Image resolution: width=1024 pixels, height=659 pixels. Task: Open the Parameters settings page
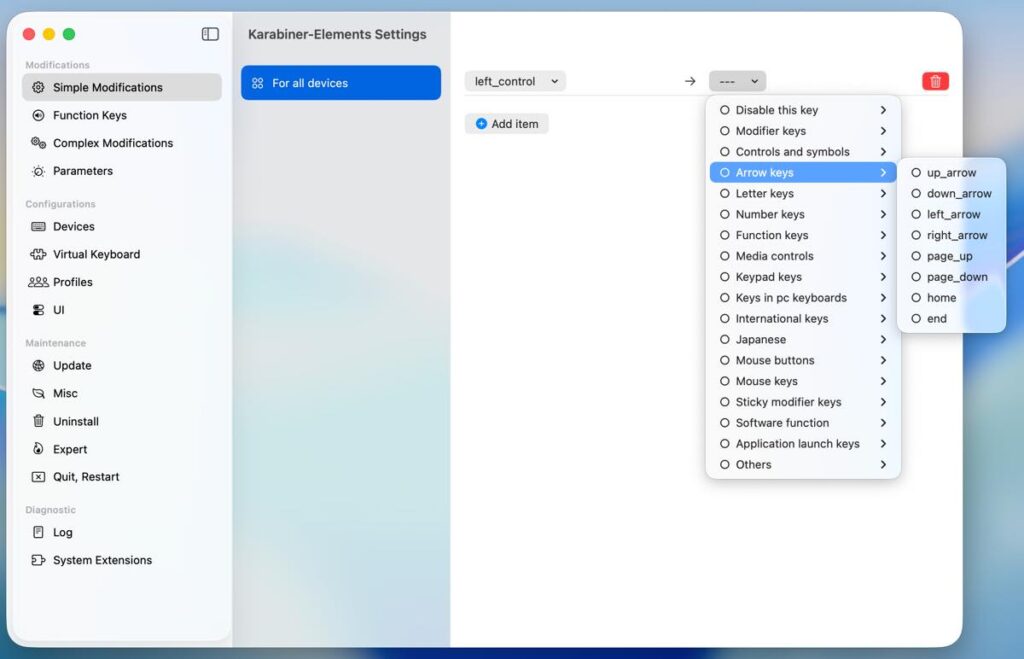click(82, 171)
